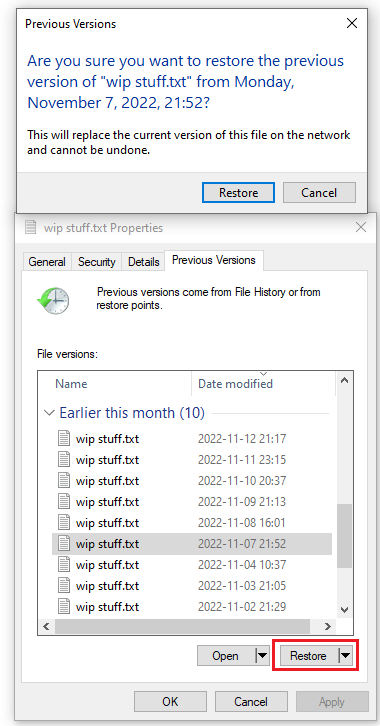Open the Restore button dropdown arrow

[x=345, y=656]
